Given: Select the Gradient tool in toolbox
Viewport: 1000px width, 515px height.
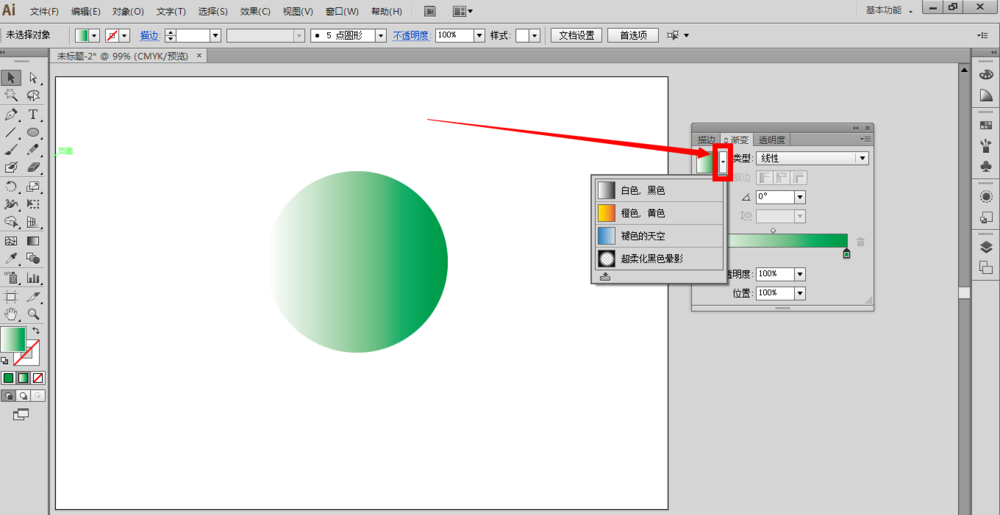Looking at the screenshot, I should [33, 241].
